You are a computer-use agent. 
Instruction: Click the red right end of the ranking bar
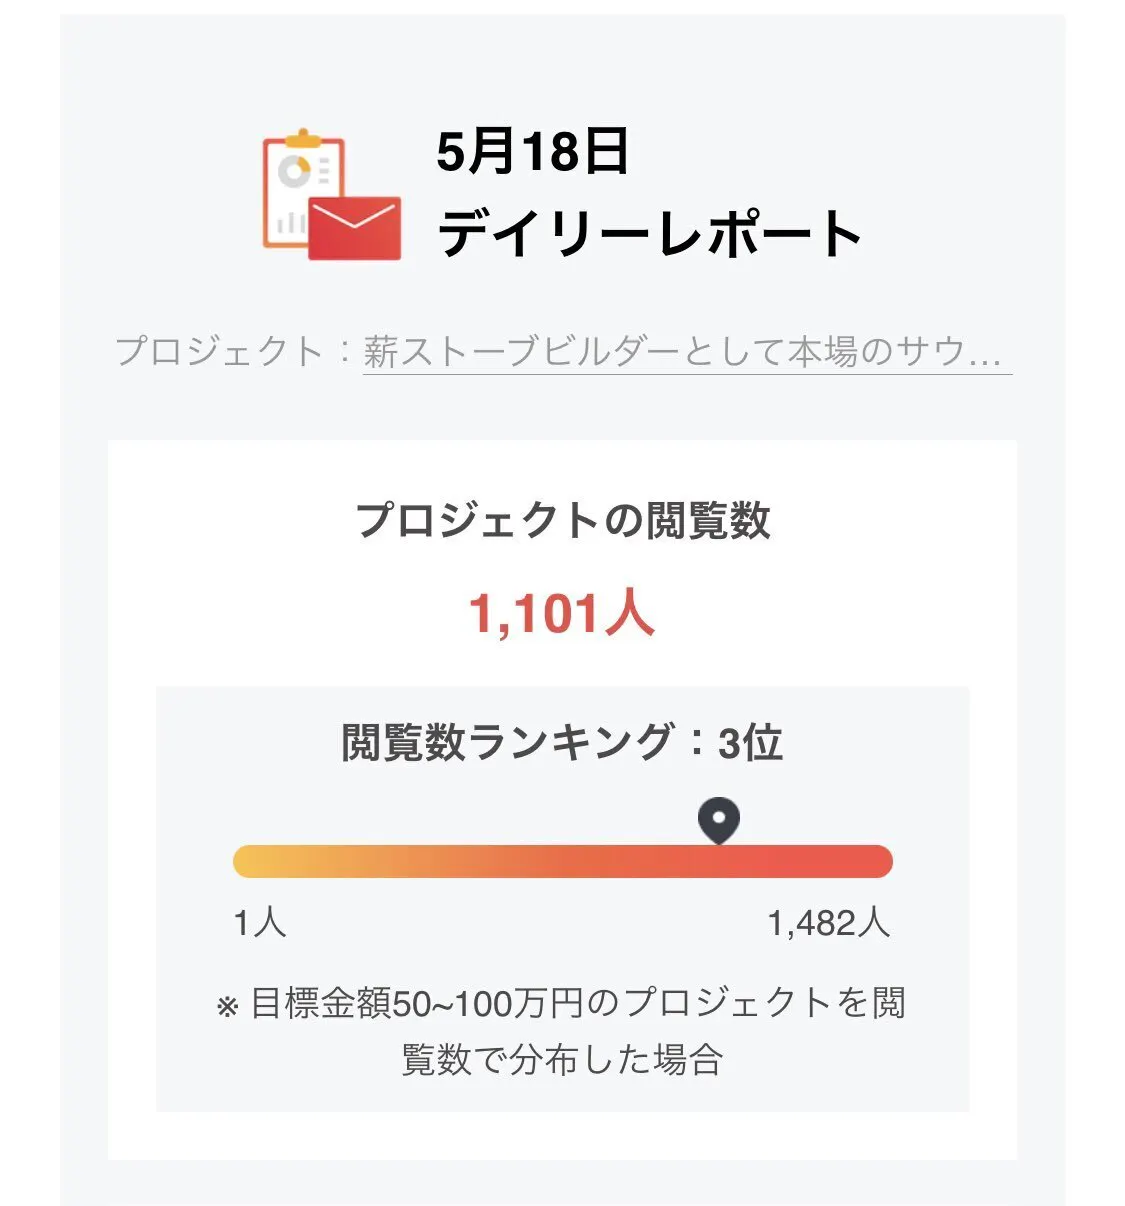875,861
